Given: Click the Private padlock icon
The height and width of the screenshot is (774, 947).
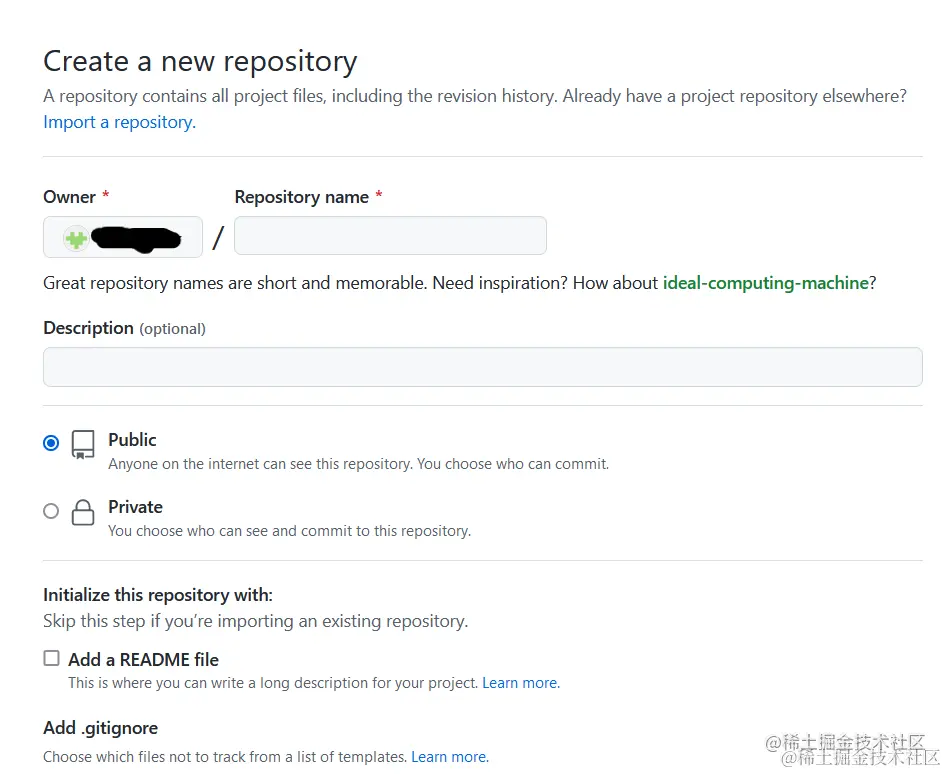Looking at the screenshot, I should click(83, 513).
